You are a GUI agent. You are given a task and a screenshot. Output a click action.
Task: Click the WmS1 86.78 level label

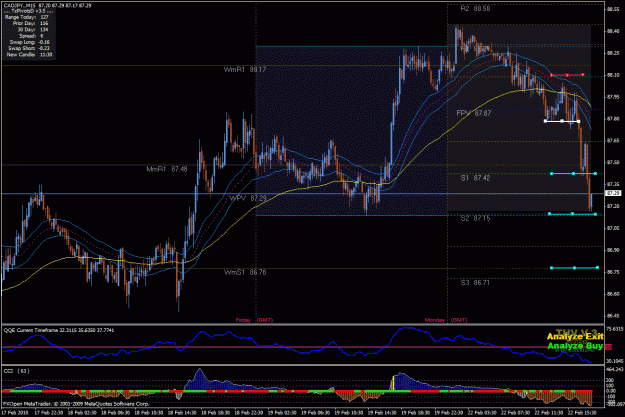click(x=245, y=272)
